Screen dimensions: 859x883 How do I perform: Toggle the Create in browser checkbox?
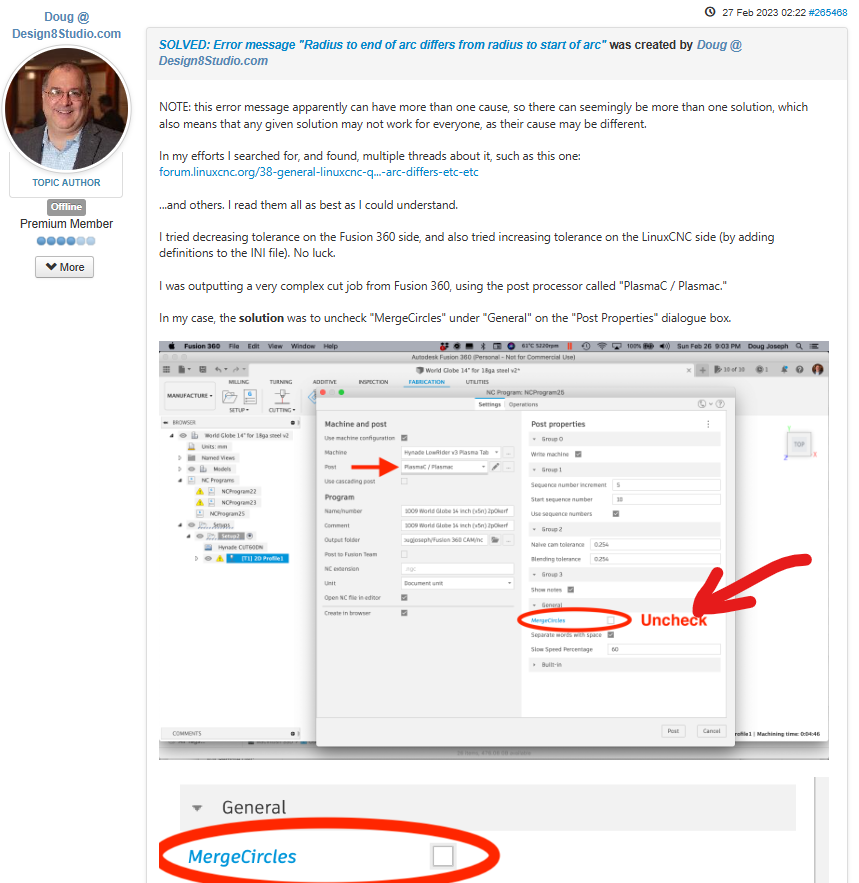404,613
